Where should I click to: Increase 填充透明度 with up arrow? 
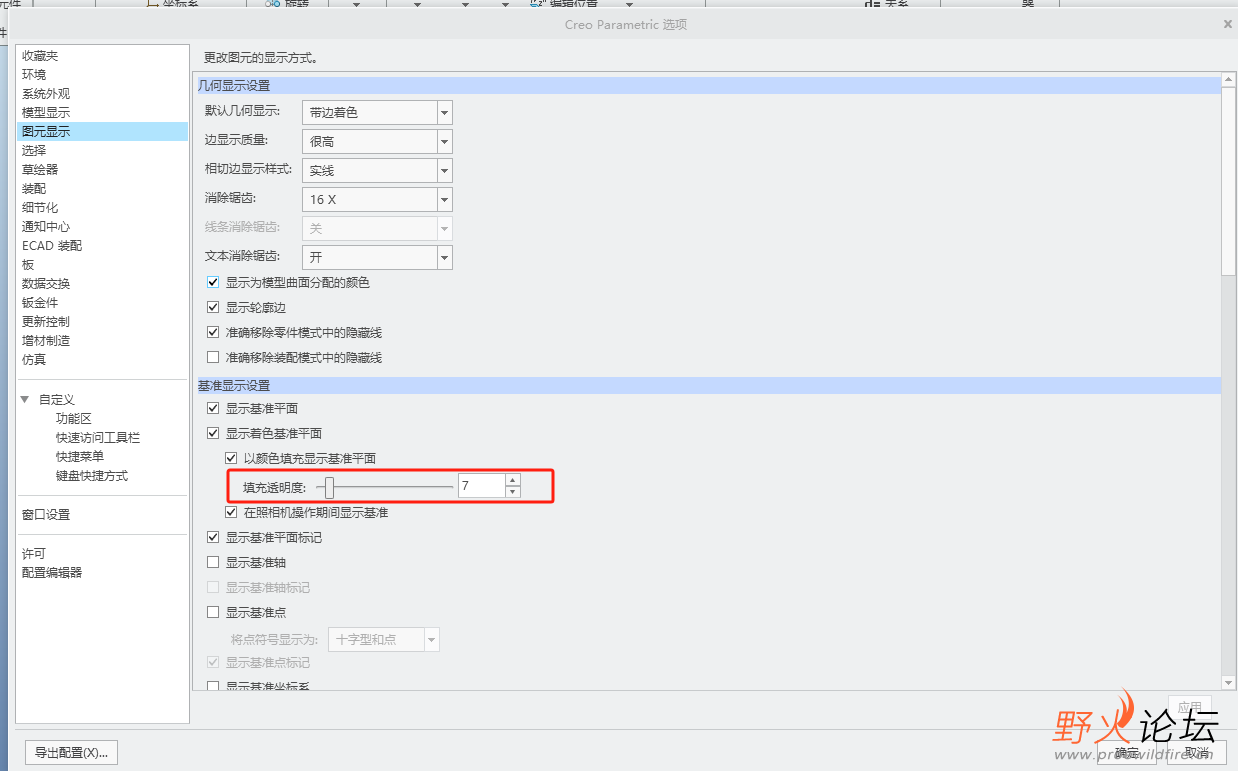click(x=513, y=481)
